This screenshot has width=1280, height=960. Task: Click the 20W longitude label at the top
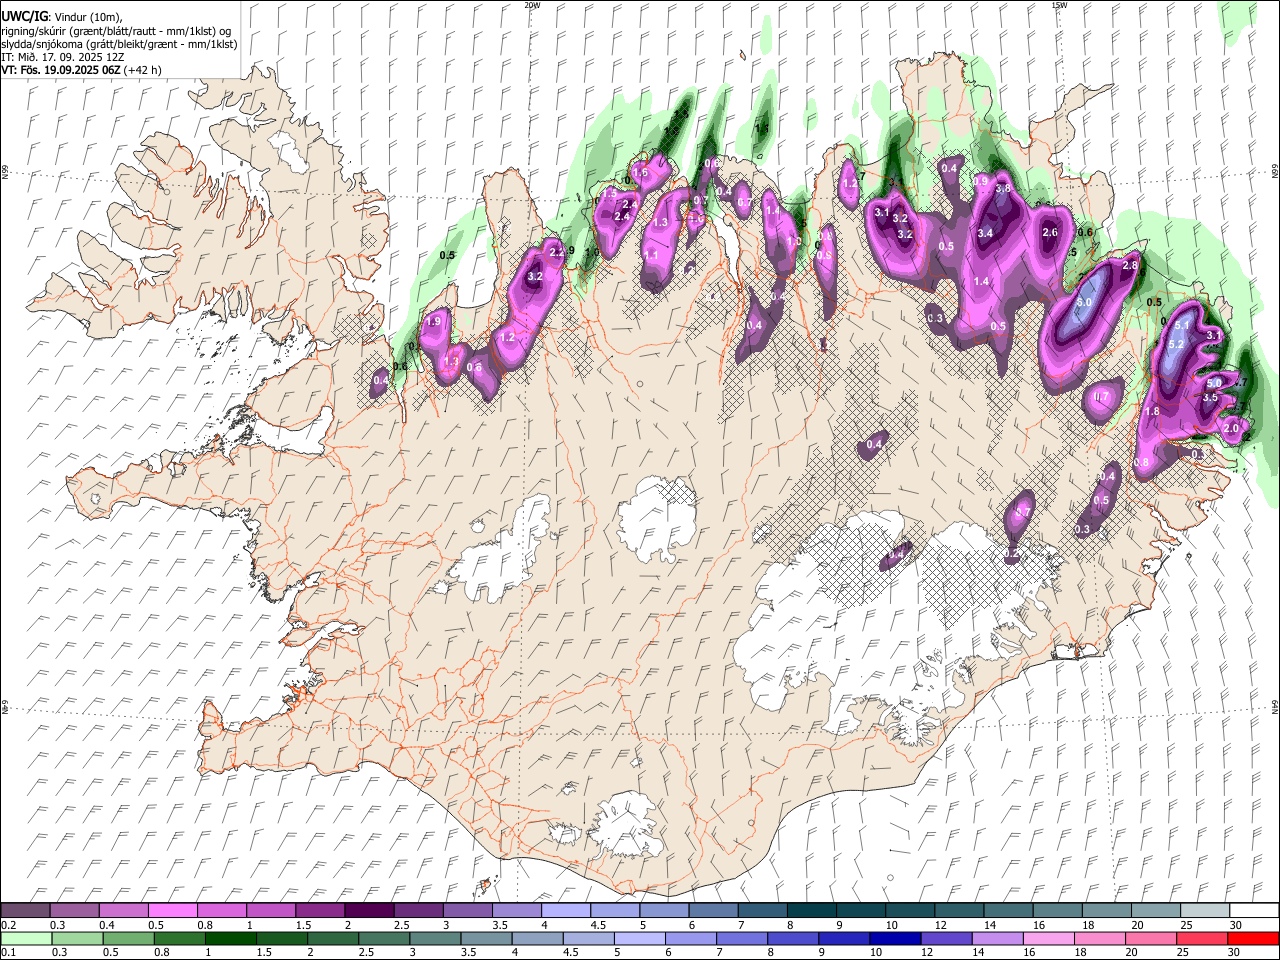[x=532, y=5]
